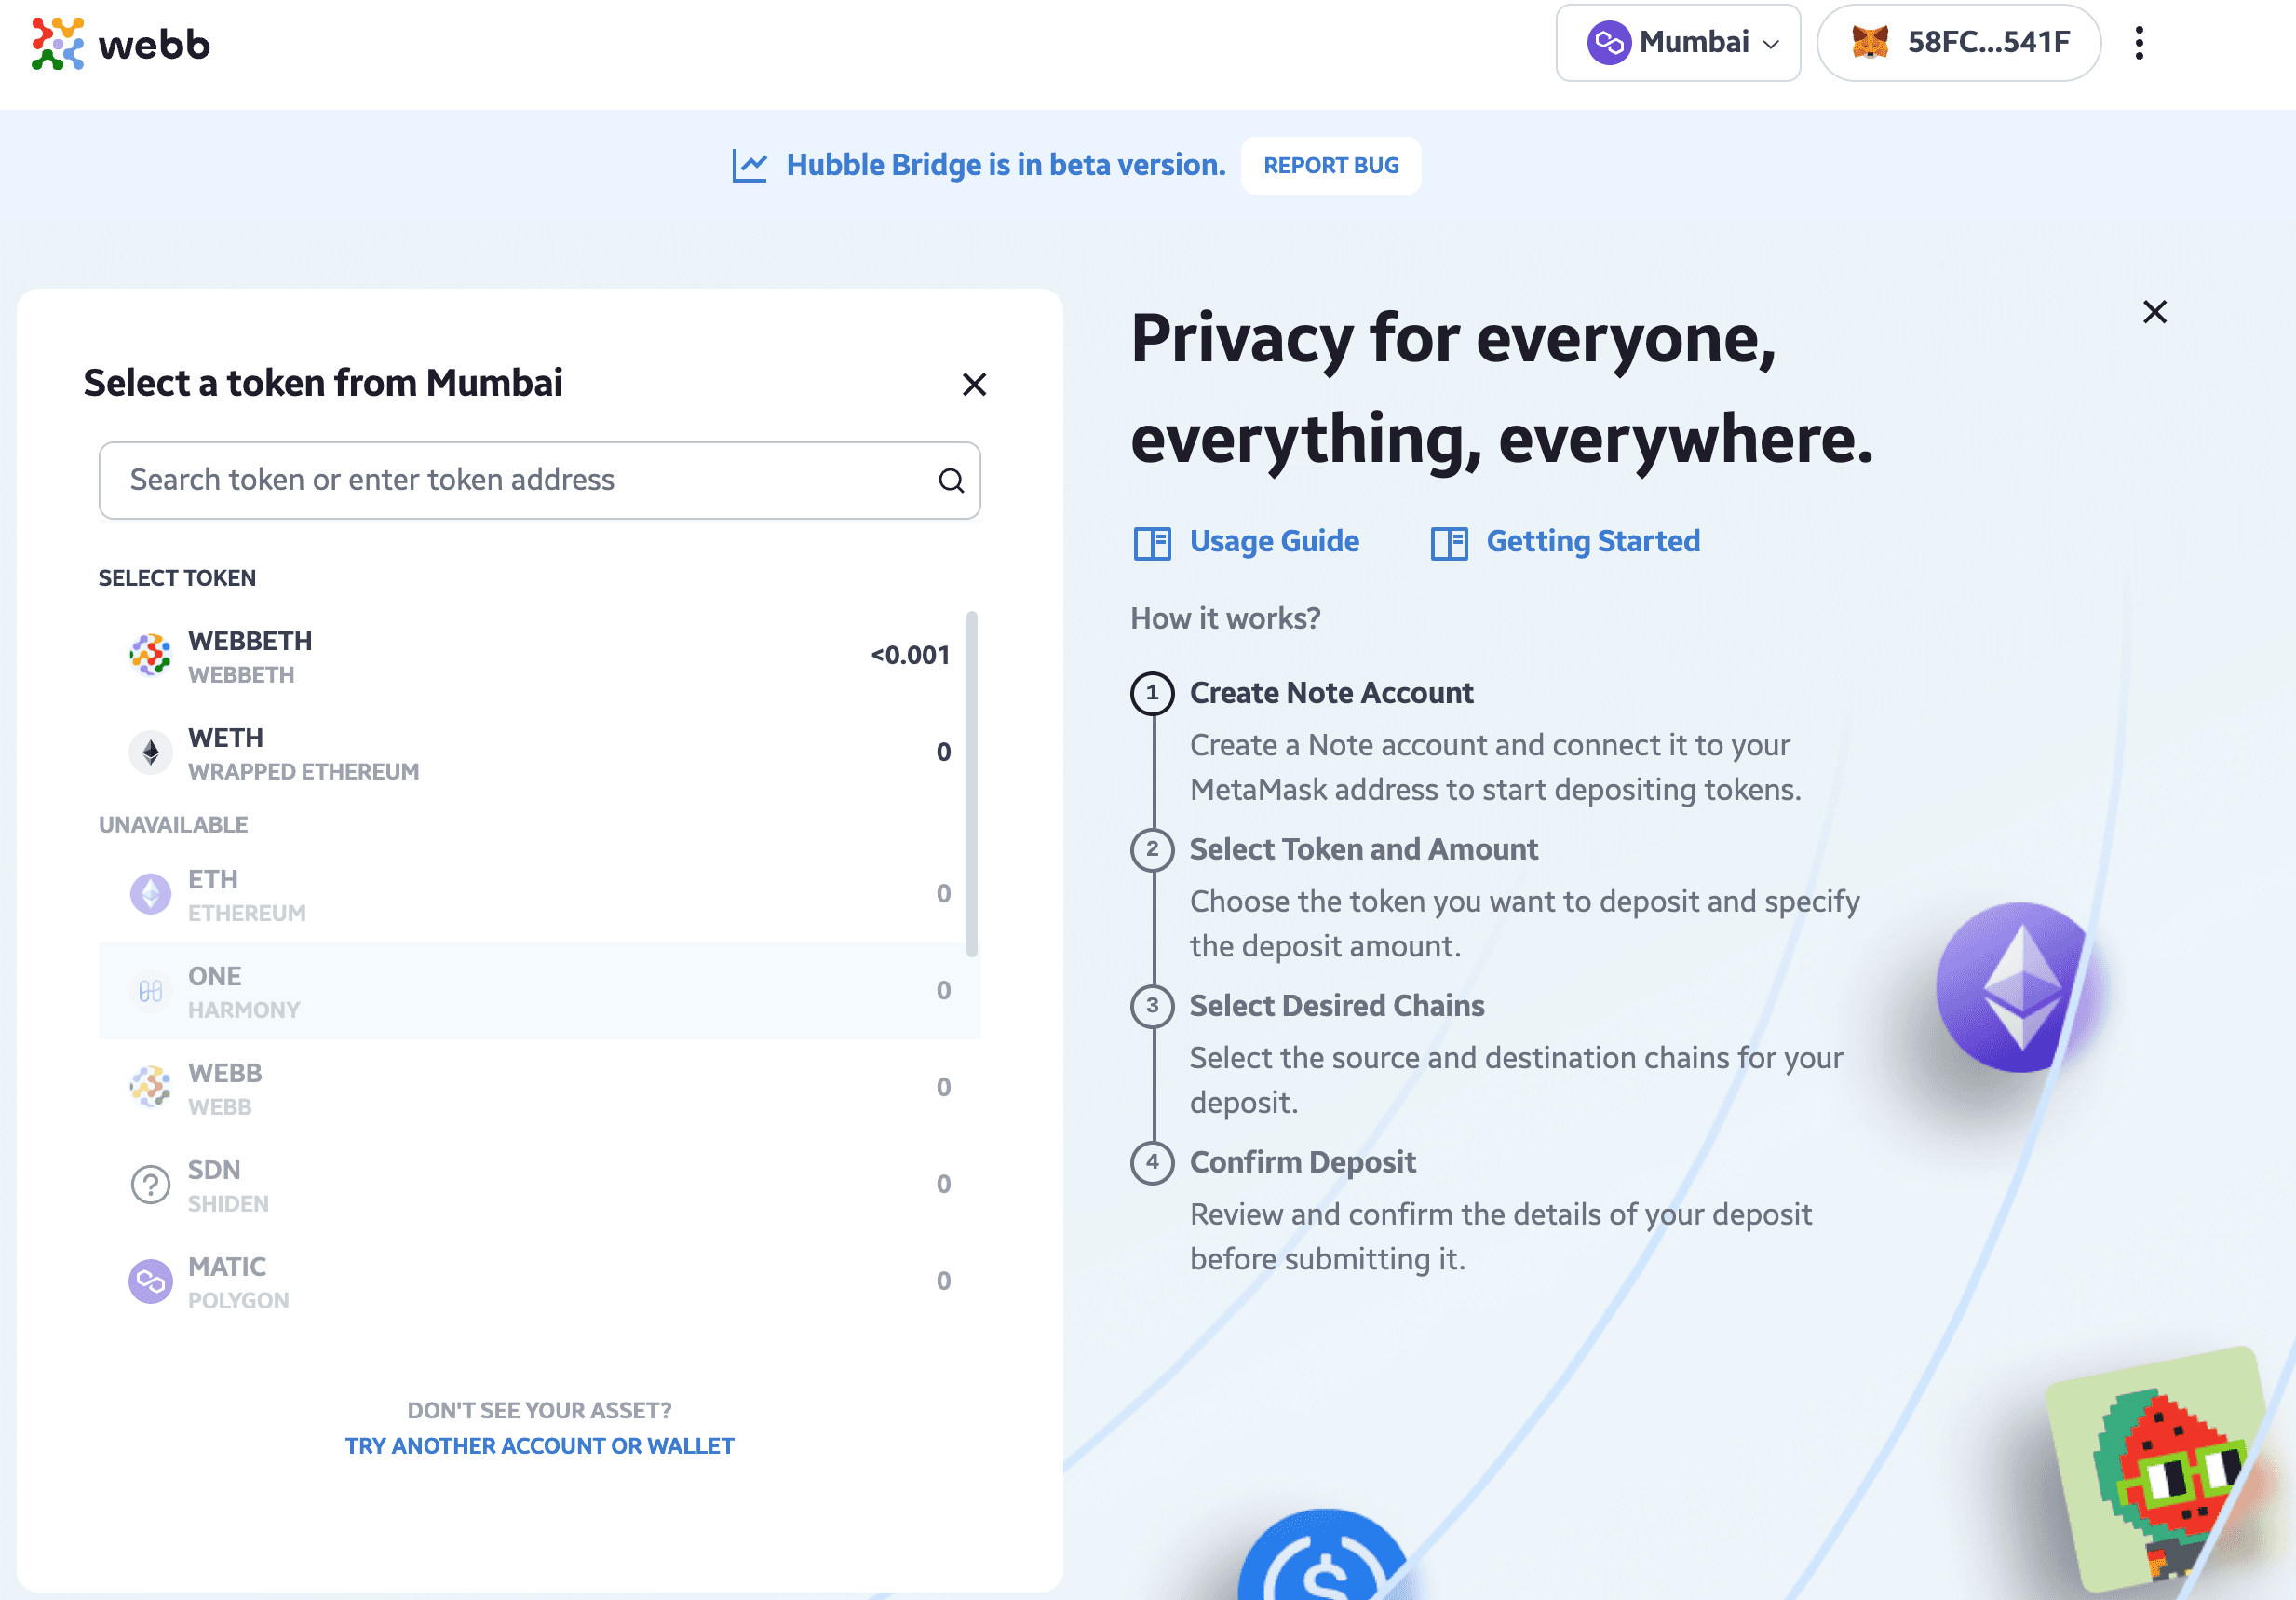Click the How it works? text
Image resolution: width=2296 pixels, height=1600 pixels.
pos(1225,618)
